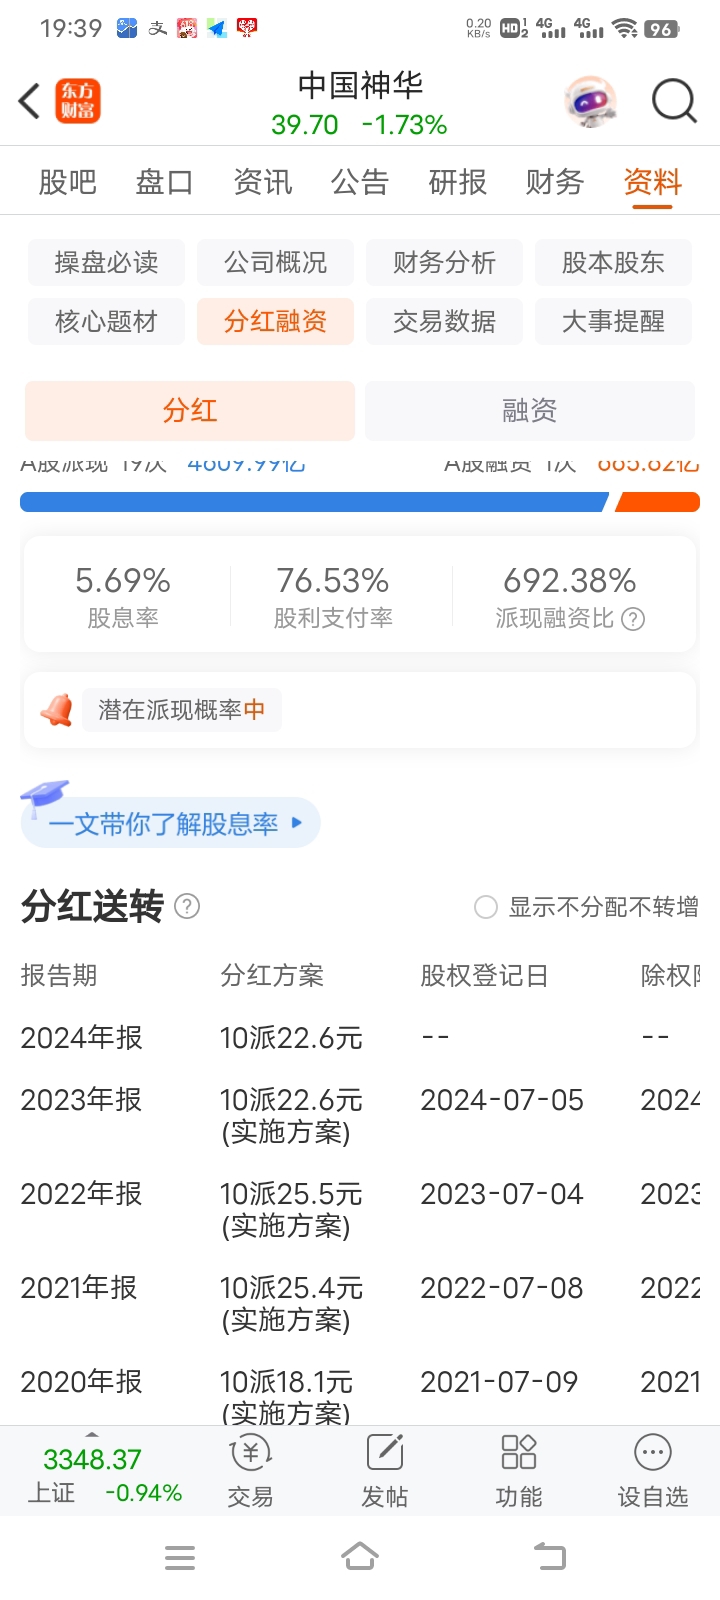Tap the 2022-07-08 registration date
Image resolution: width=720 pixels, height=1600 pixels.
502,1288
